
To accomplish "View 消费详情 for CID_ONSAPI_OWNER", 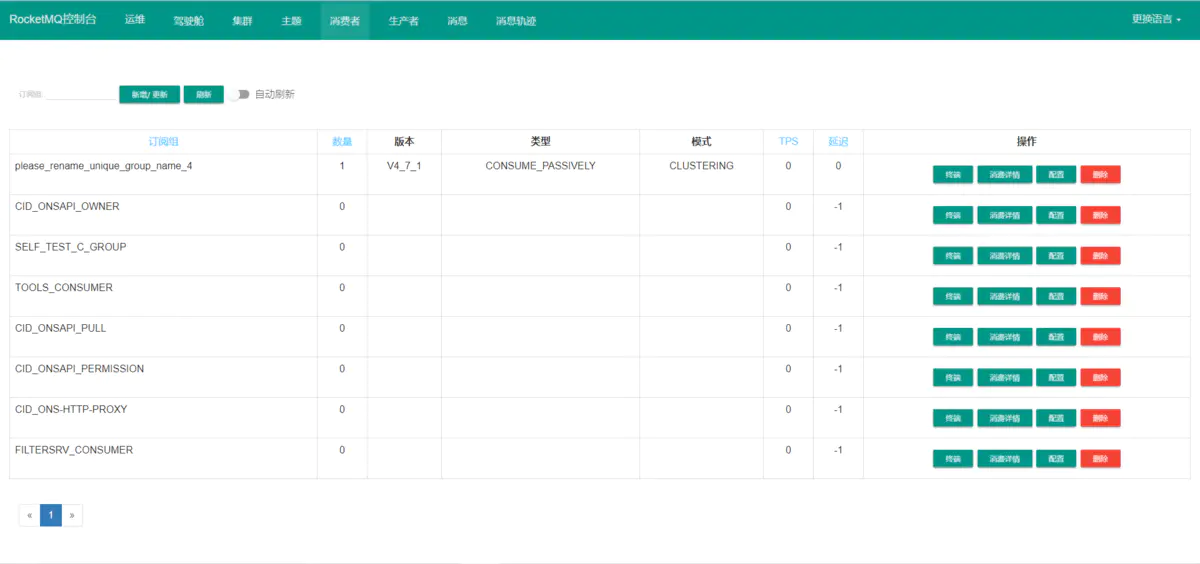I will (1005, 215).
